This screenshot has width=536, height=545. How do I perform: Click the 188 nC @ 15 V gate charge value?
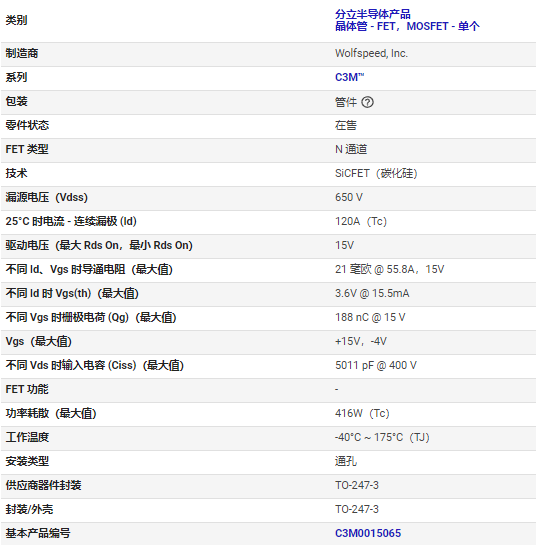tap(370, 317)
